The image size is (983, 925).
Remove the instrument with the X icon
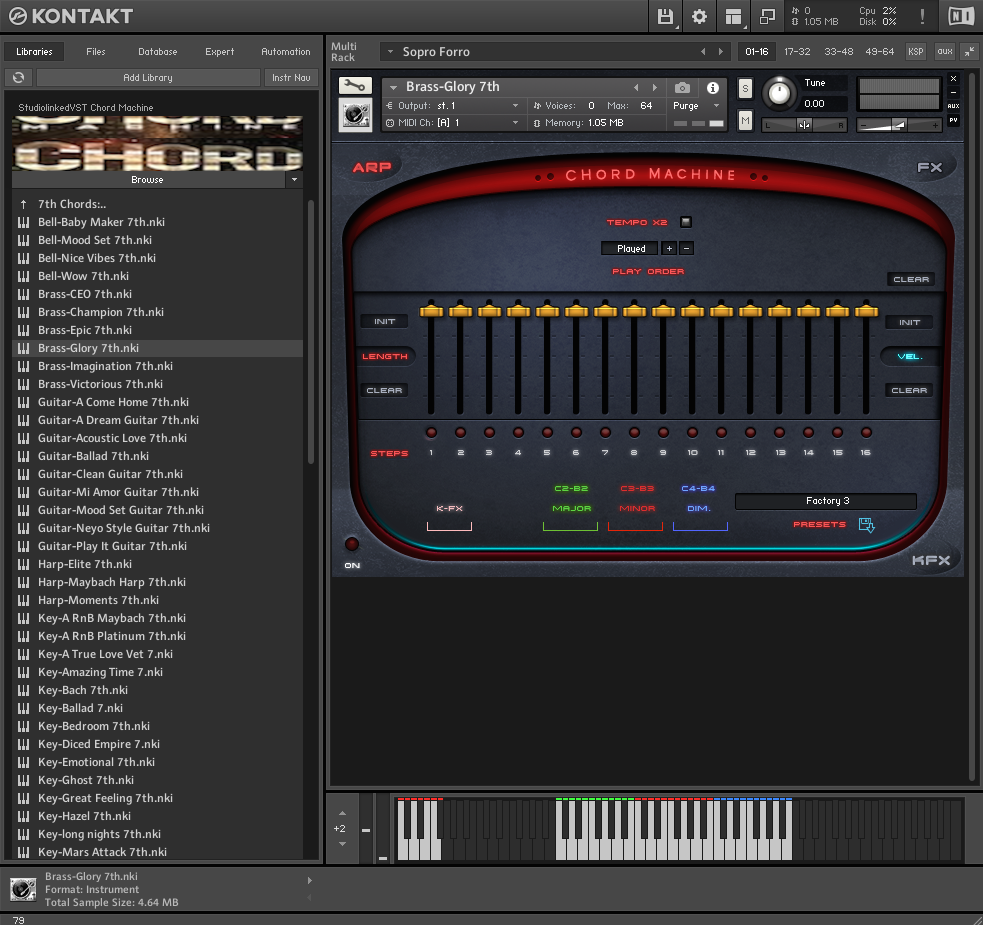pyautogui.click(x=954, y=79)
